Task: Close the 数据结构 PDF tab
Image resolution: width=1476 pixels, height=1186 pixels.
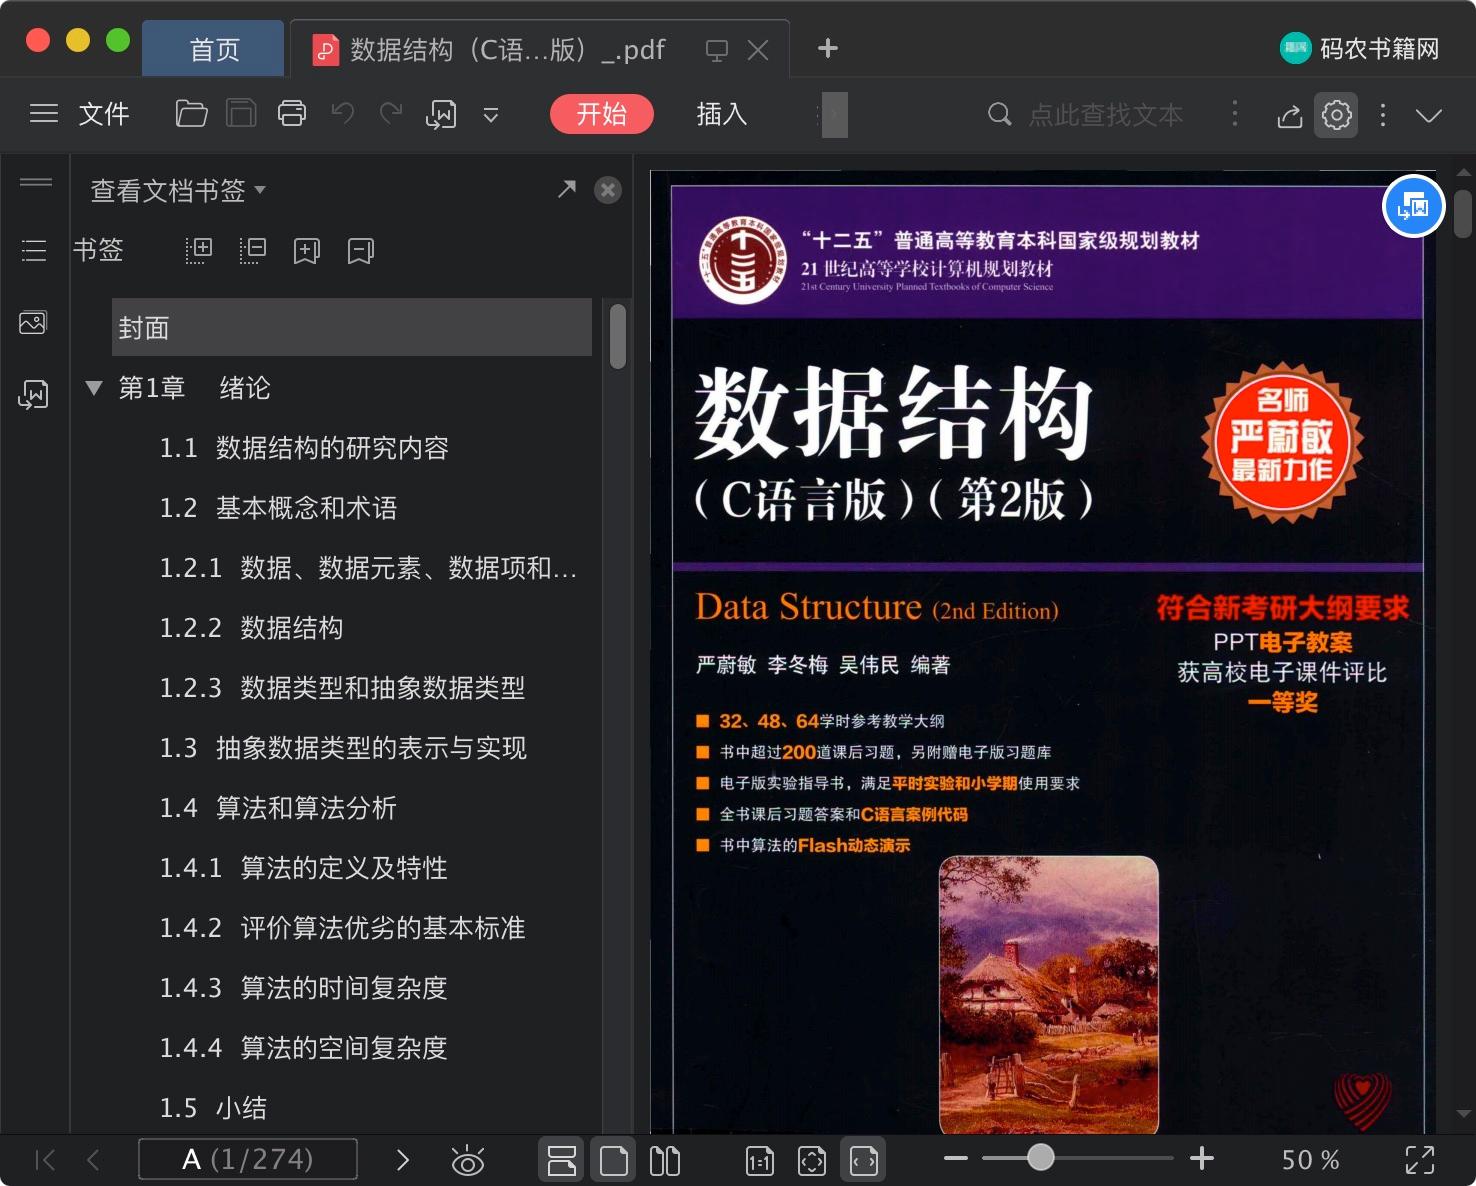Action: click(x=758, y=50)
